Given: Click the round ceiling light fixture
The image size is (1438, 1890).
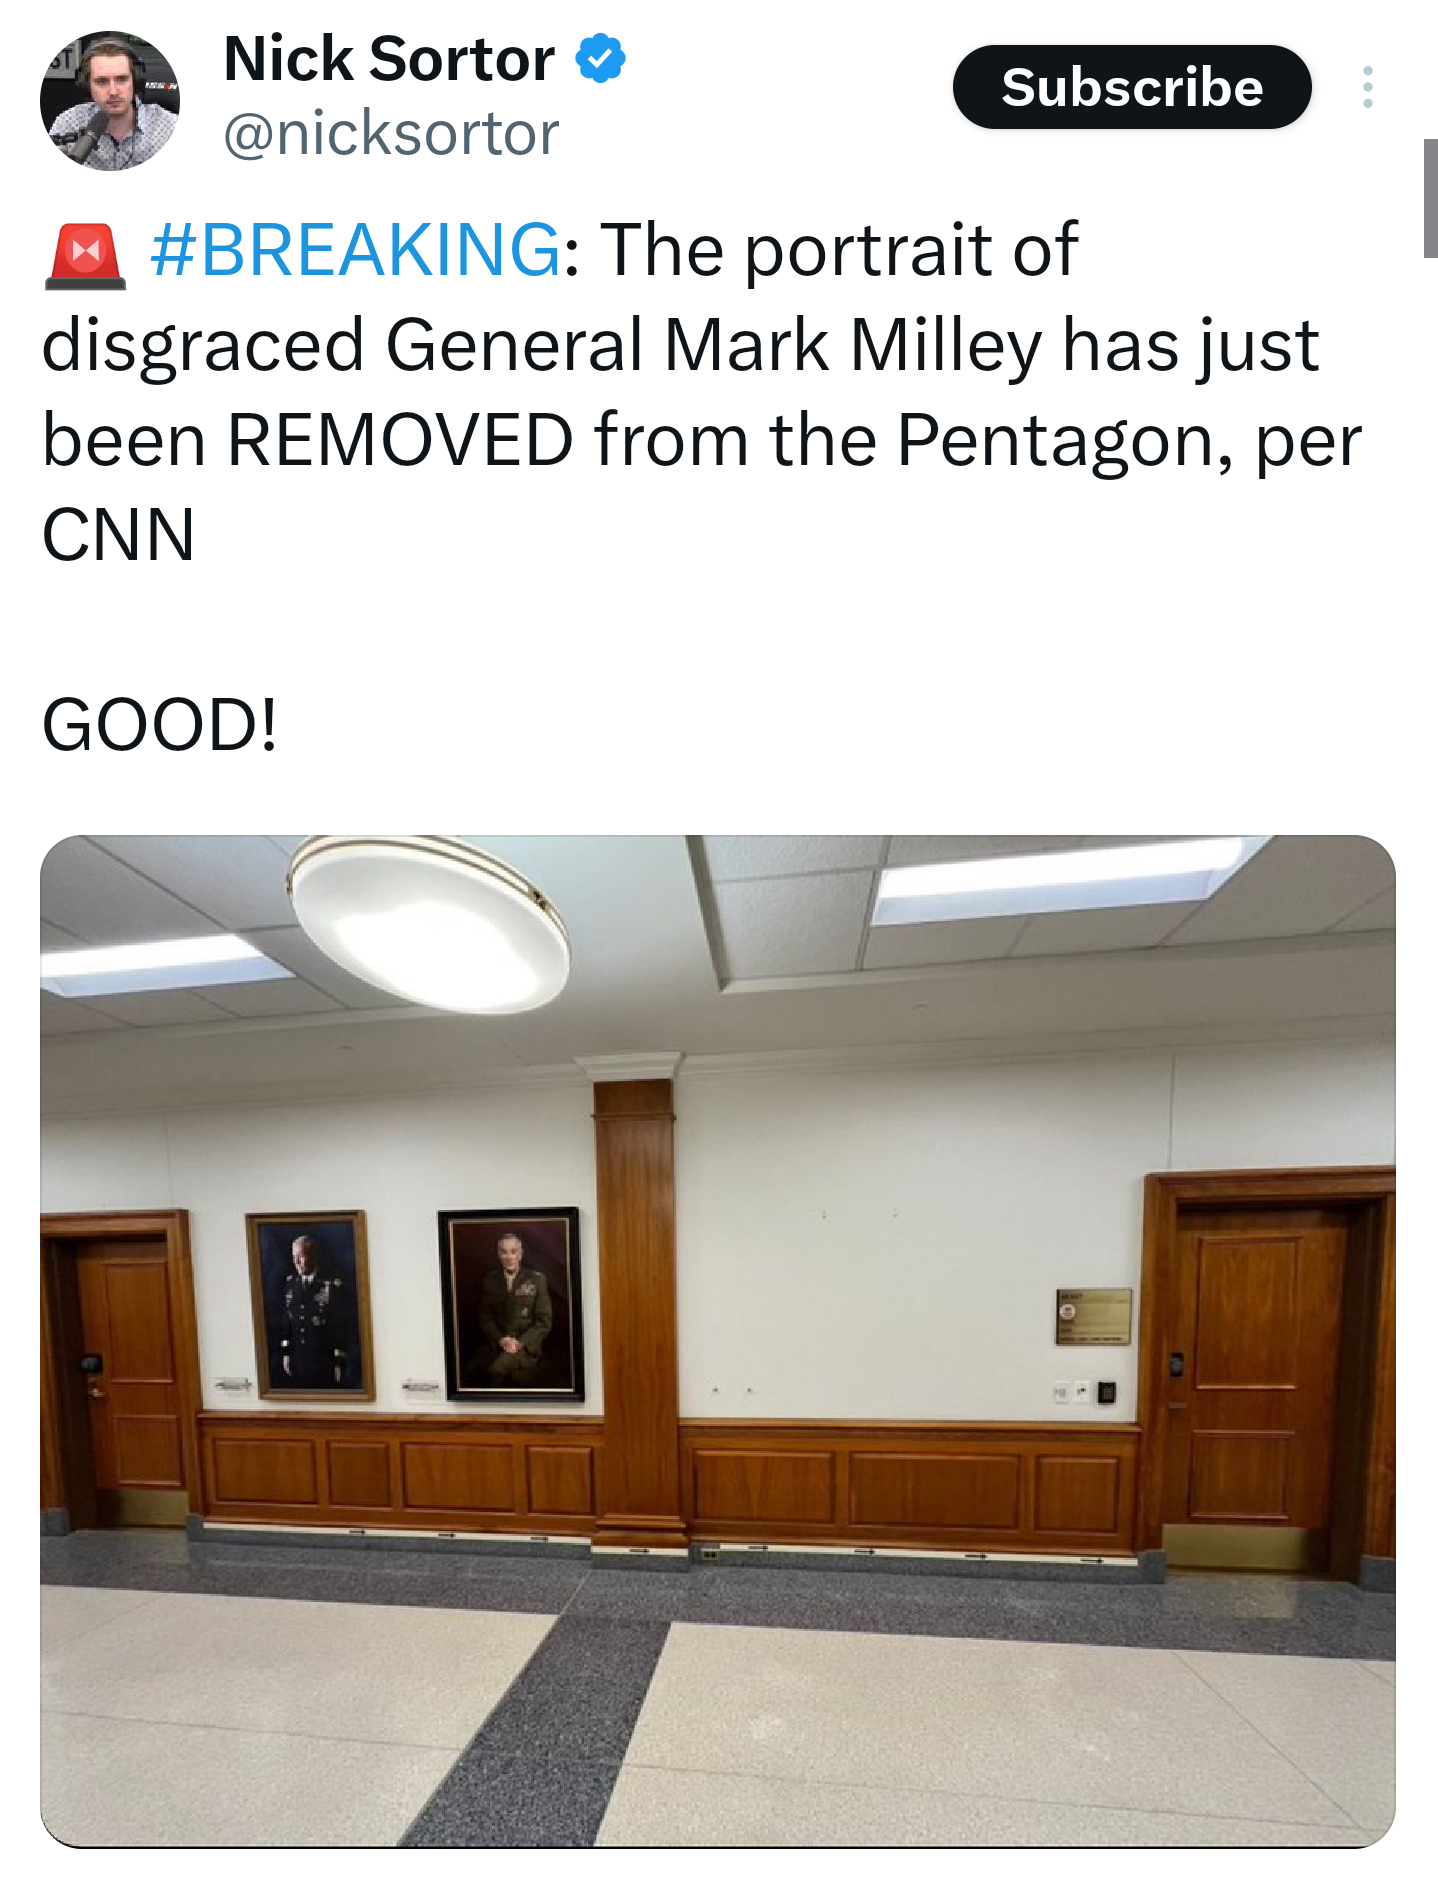Looking at the screenshot, I should click(428, 922).
